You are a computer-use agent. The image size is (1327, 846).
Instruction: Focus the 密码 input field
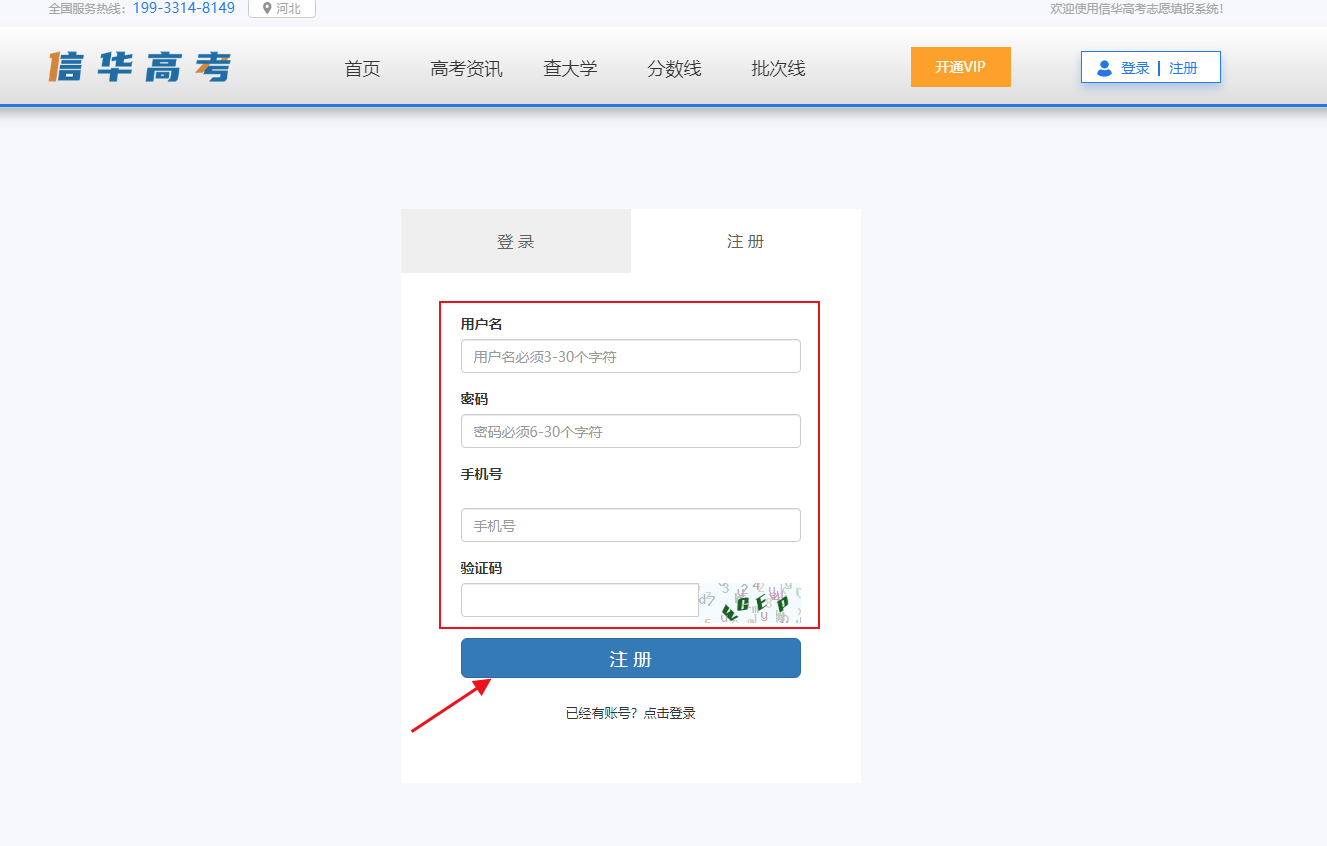coord(631,431)
